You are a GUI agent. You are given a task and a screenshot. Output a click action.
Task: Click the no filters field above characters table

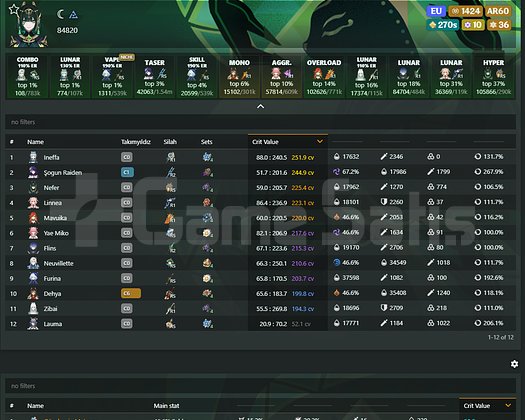(260, 122)
